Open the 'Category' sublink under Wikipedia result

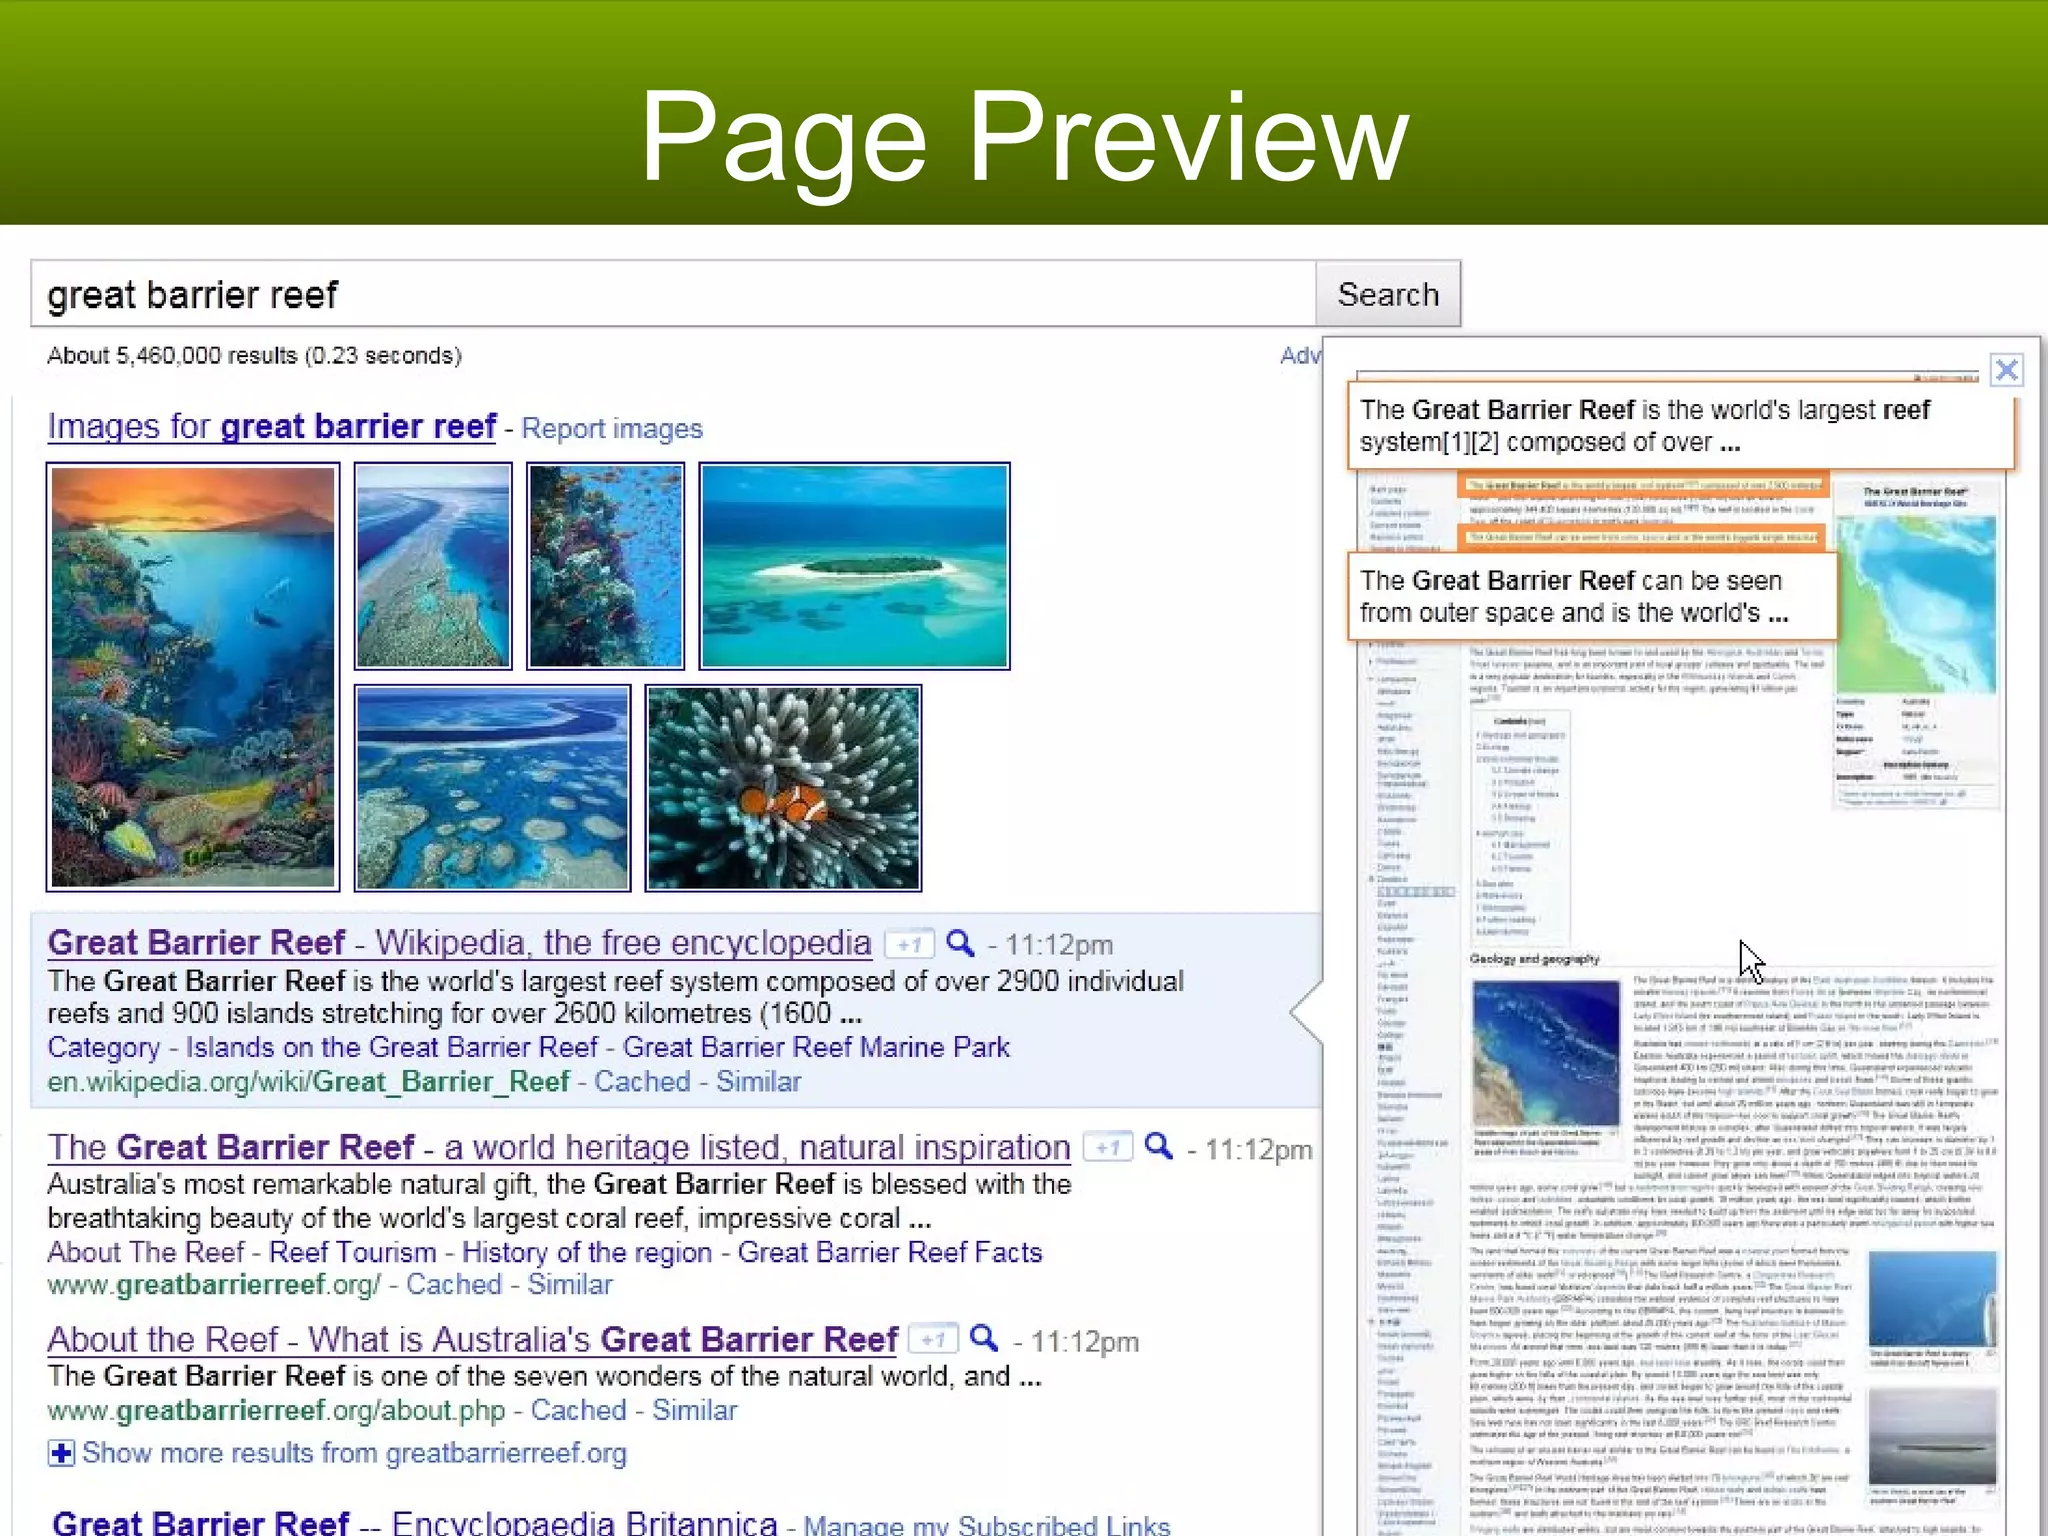click(x=104, y=1048)
